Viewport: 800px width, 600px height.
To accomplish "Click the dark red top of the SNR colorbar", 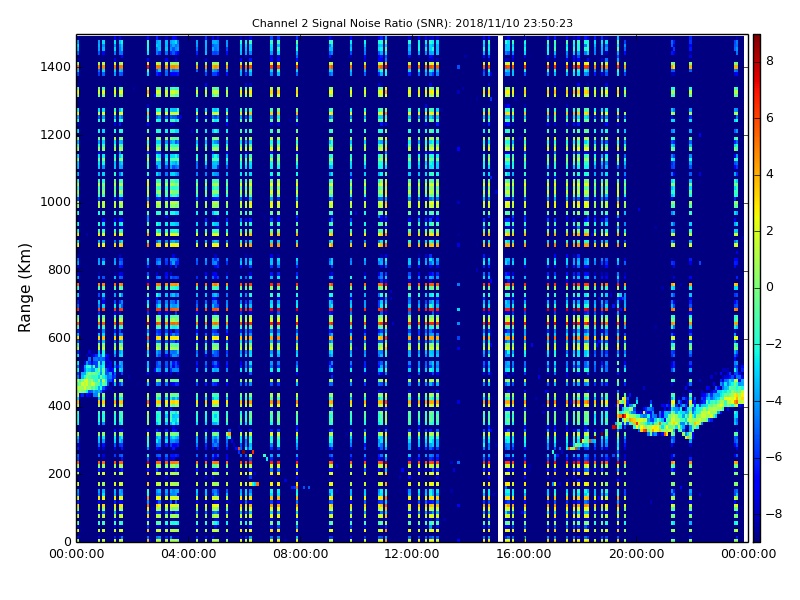I will [x=757, y=41].
